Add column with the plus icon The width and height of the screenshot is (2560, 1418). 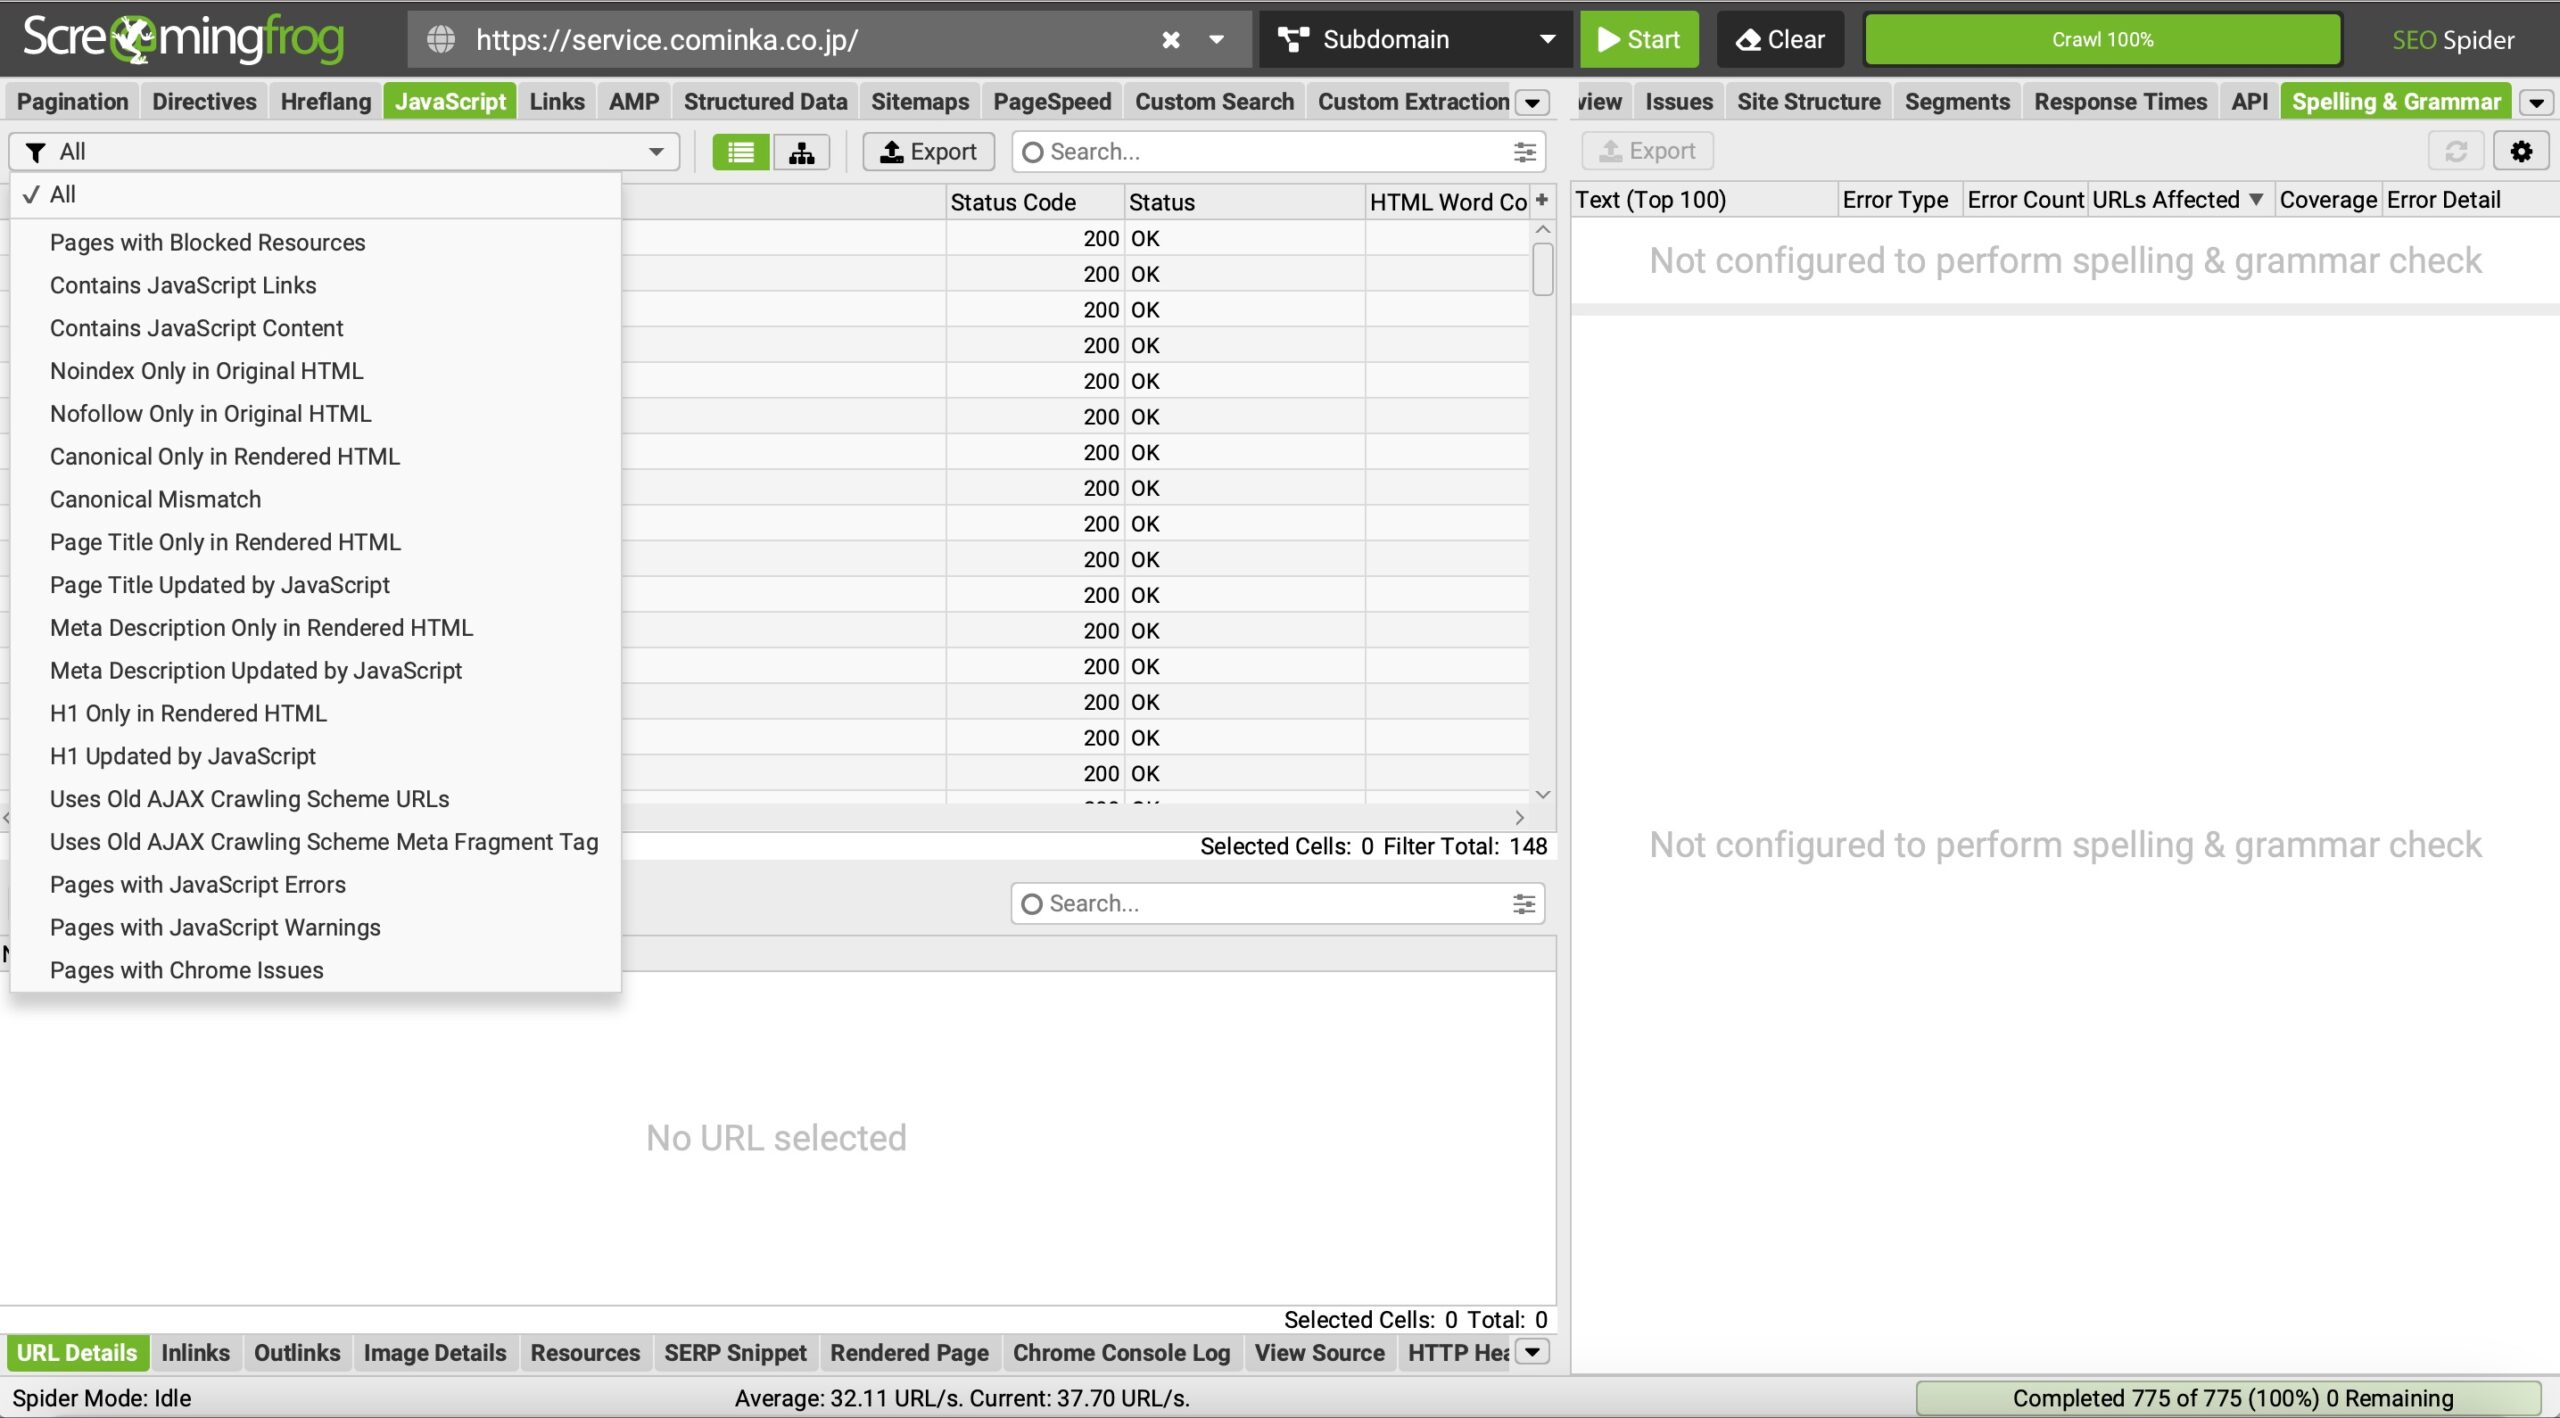(1542, 201)
